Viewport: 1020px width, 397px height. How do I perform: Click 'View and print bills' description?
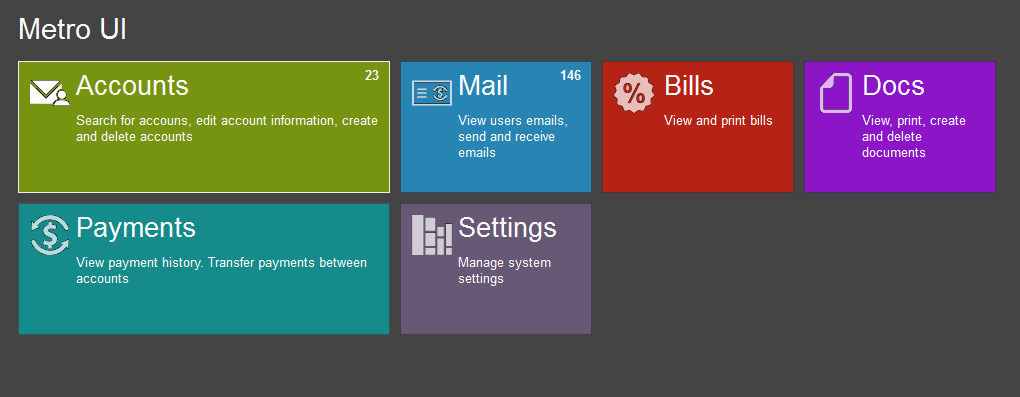point(718,120)
